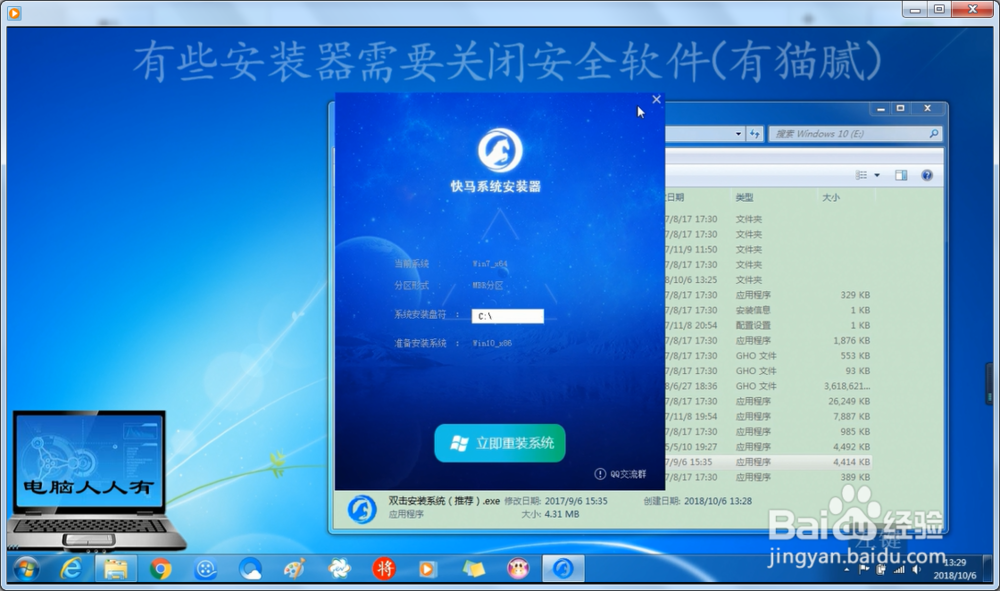
Task: Launch the Paint palette app from taskbar
Action: coord(295,569)
